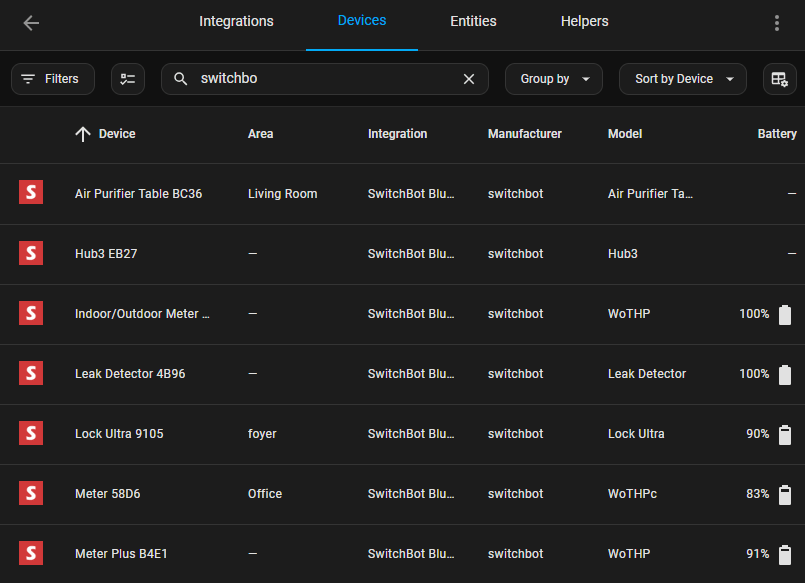This screenshot has width=805, height=583.
Task: Click SwitchBot icon for Hub3 EB27
Action: click(x=31, y=253)
